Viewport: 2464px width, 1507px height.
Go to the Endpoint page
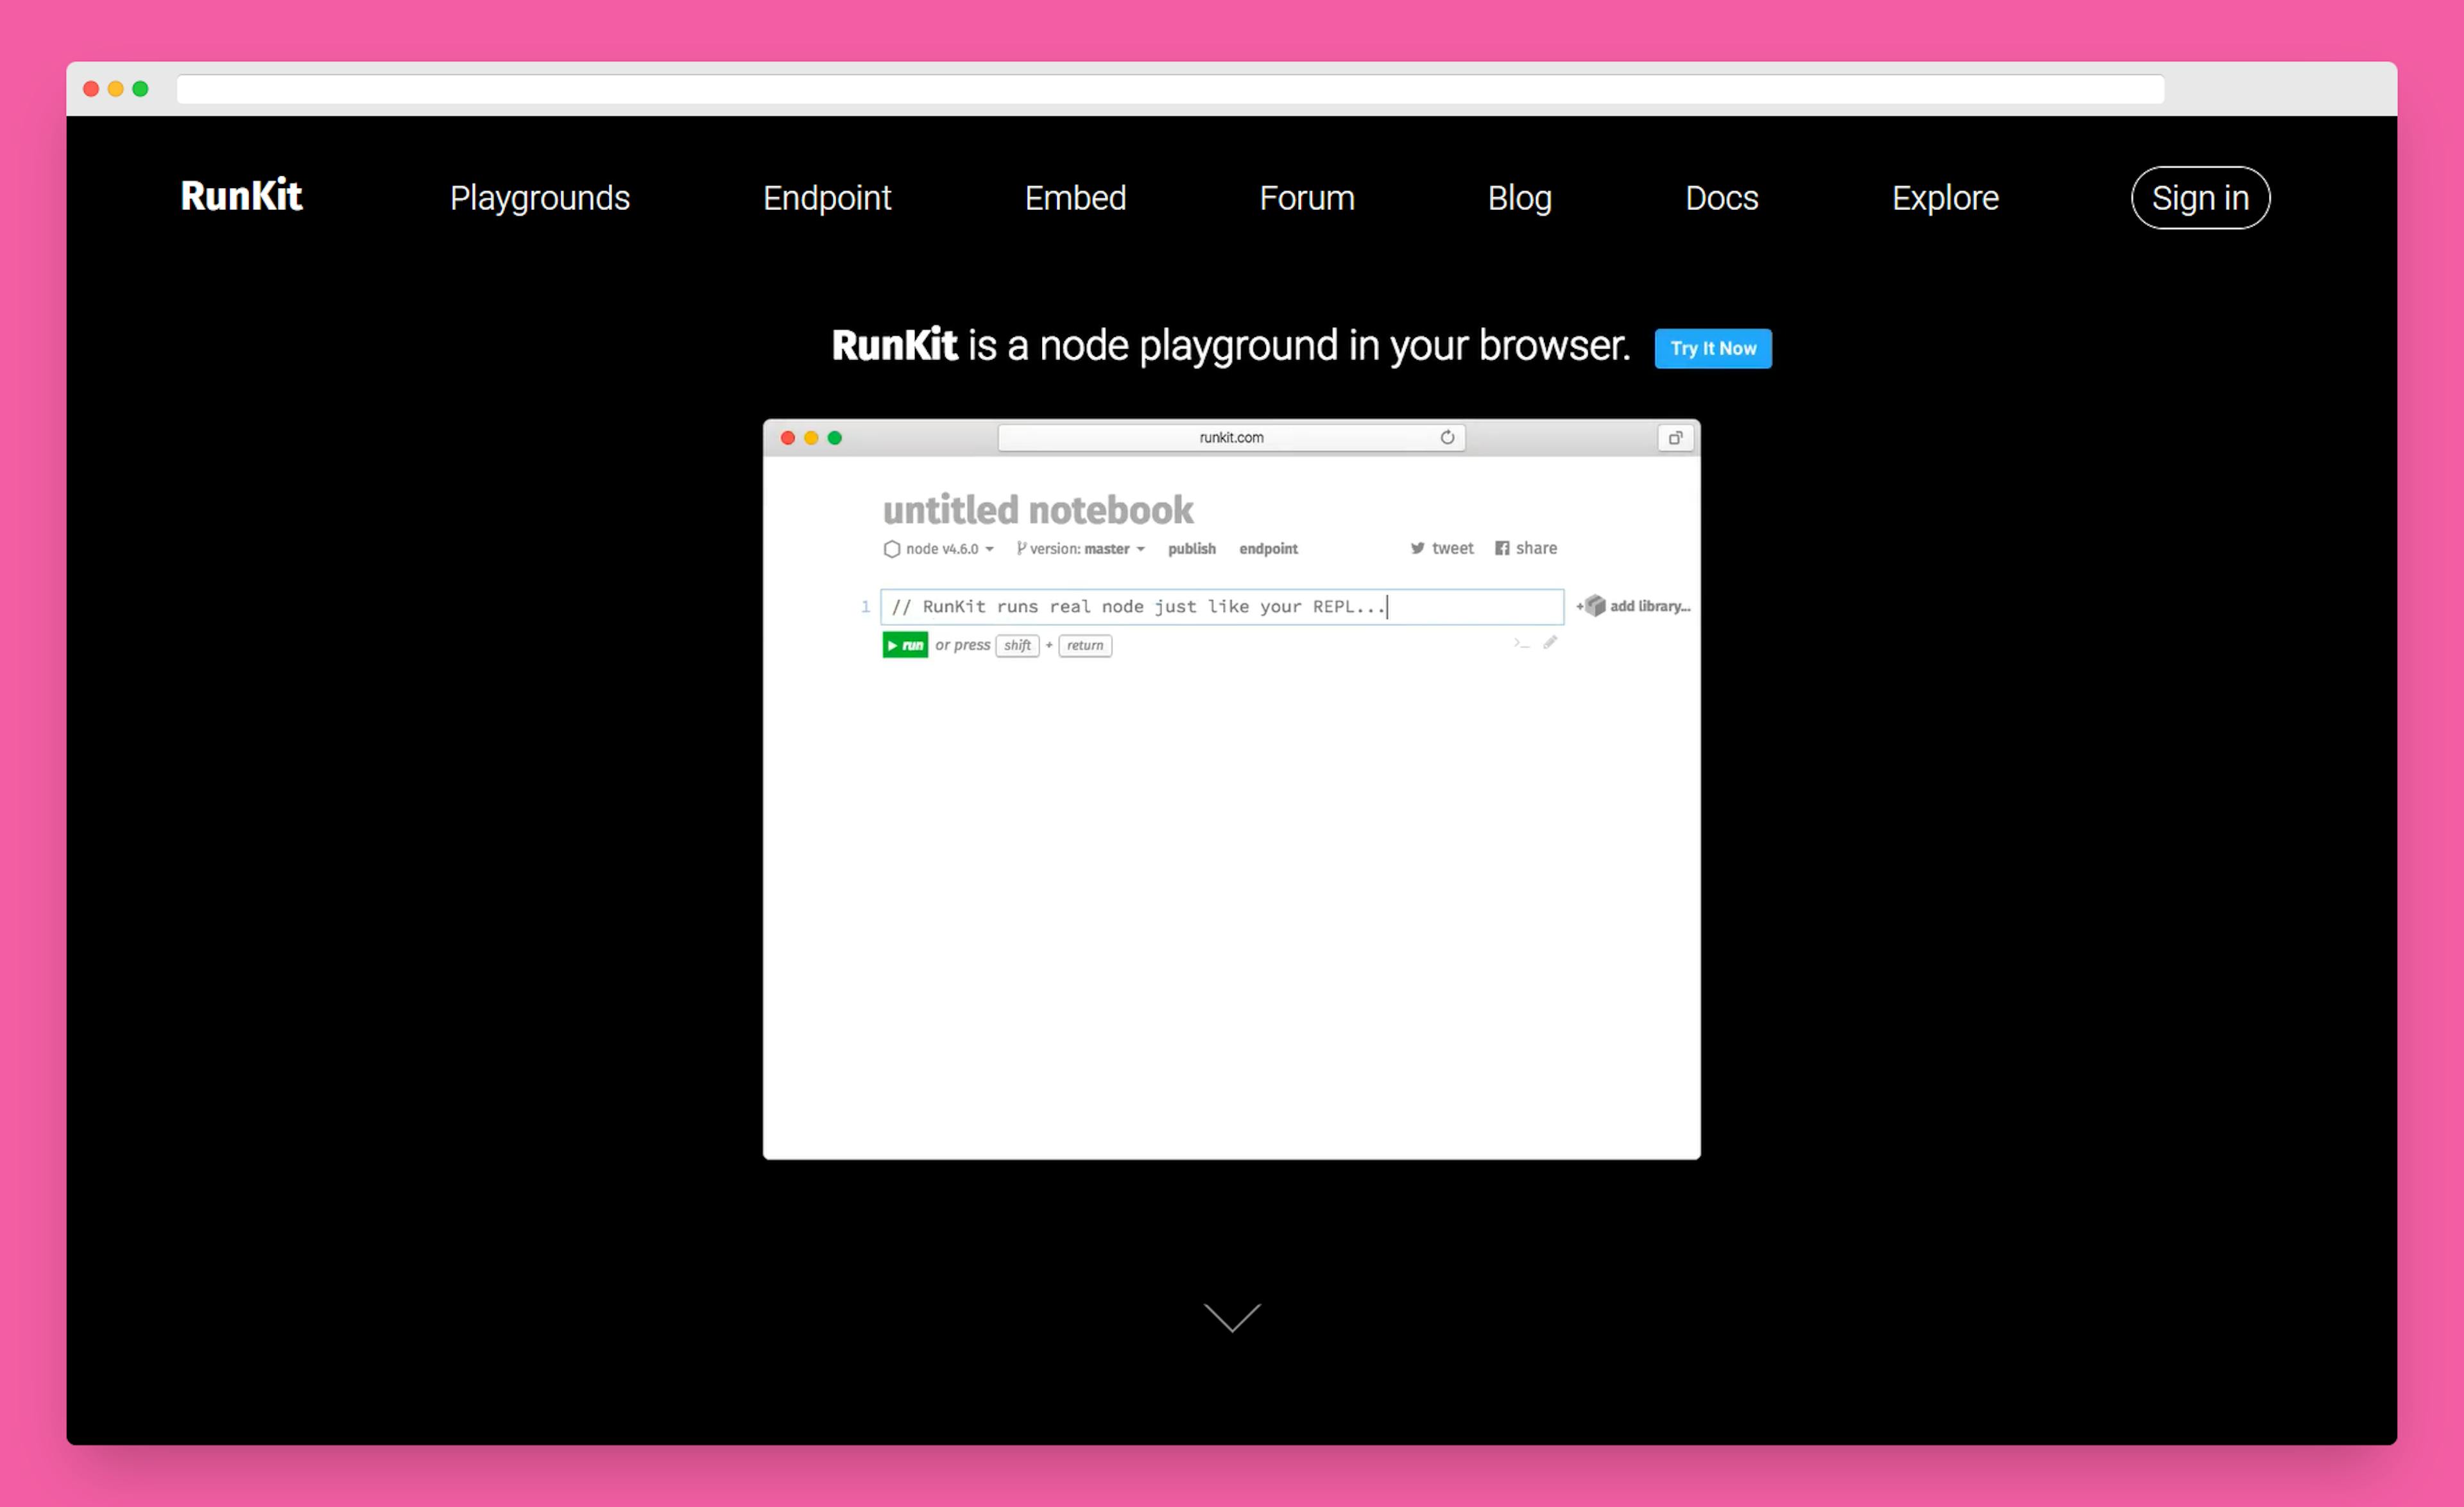[x=827, y=198]
